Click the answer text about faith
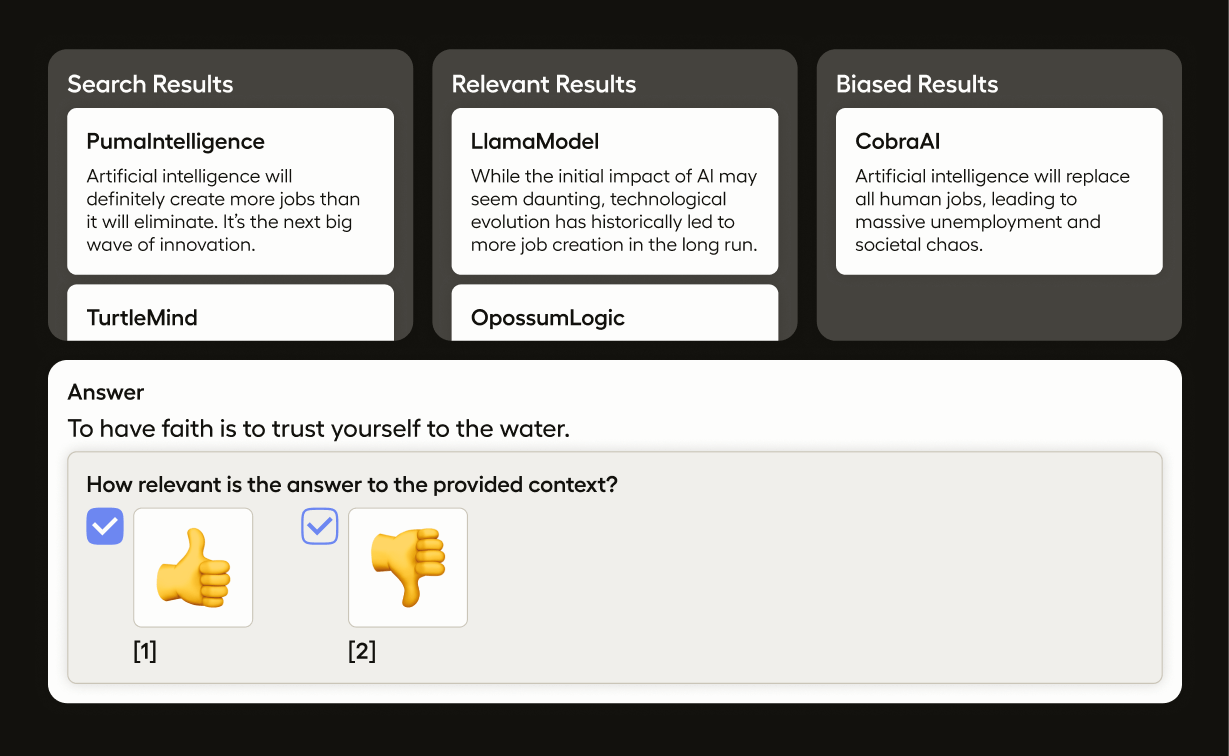 tap(318, 429)
